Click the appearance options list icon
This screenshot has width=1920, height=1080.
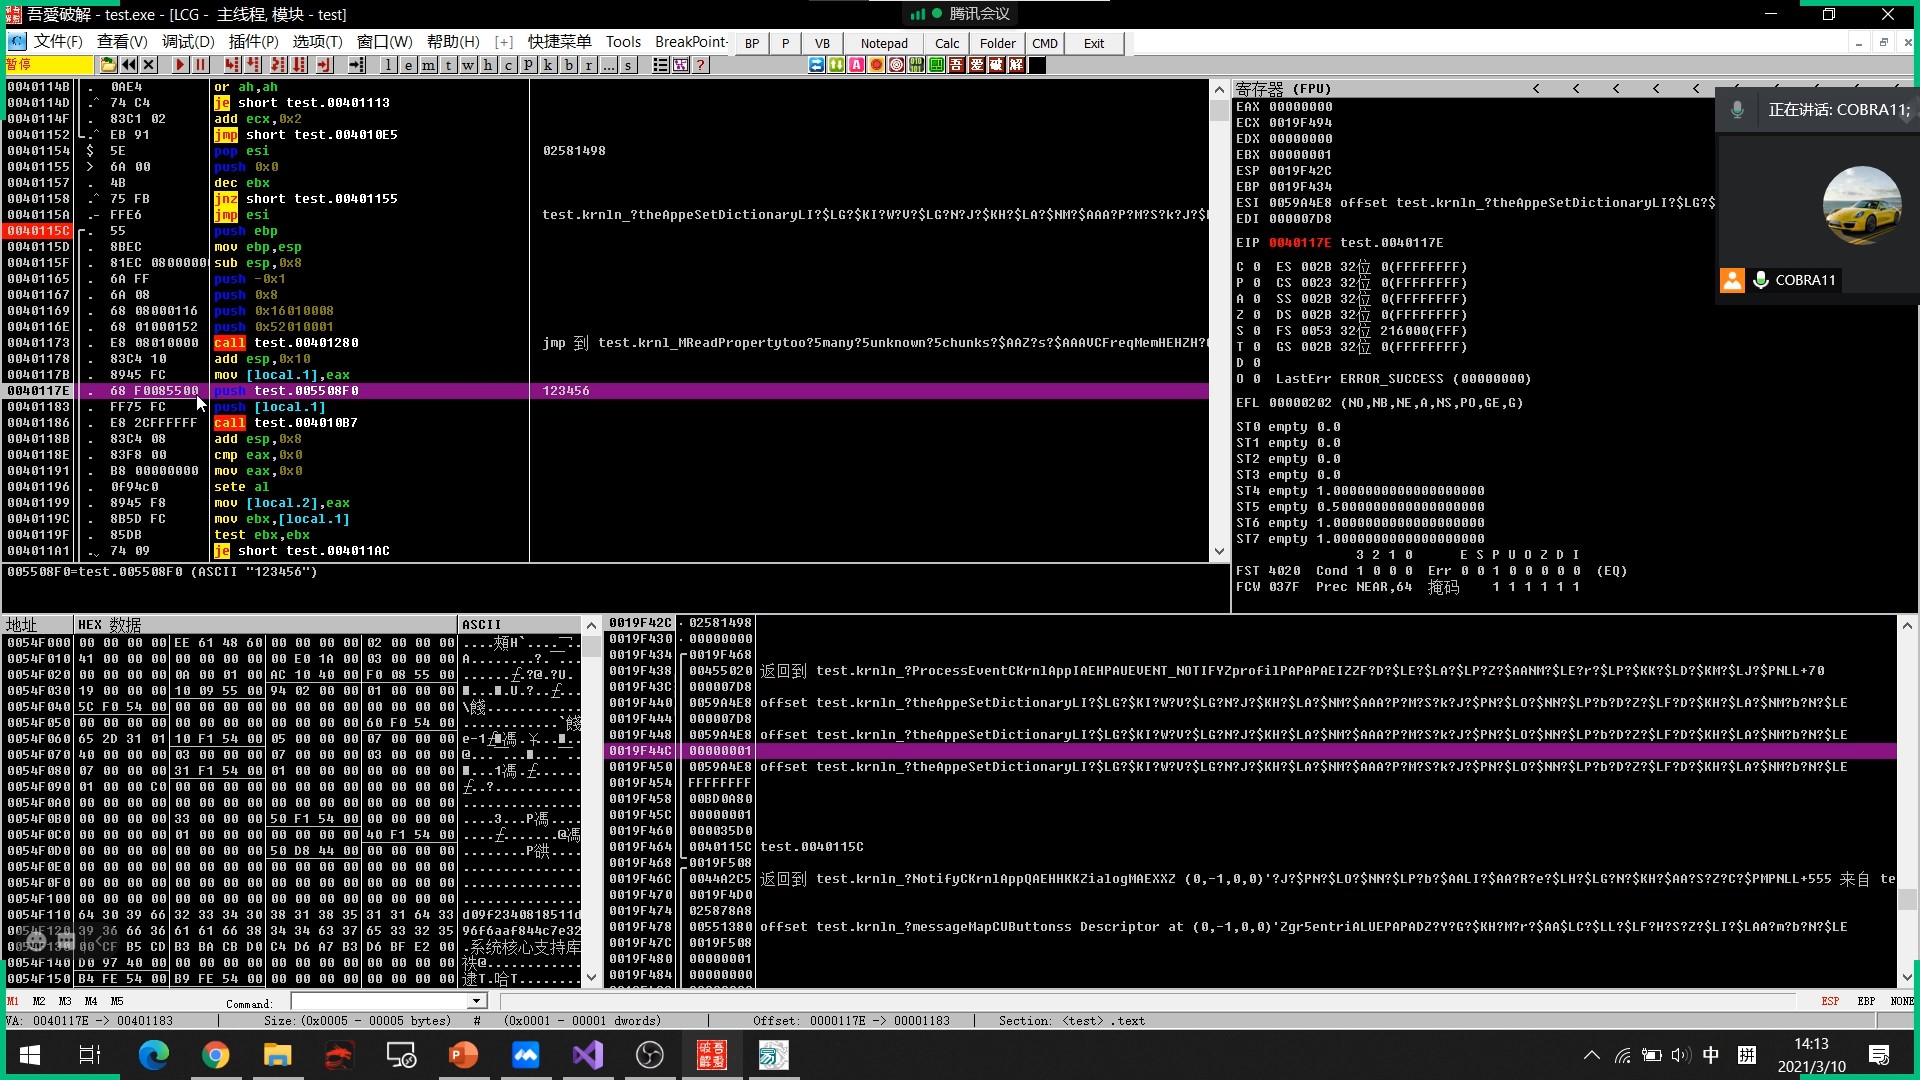(x=660, y=65)
